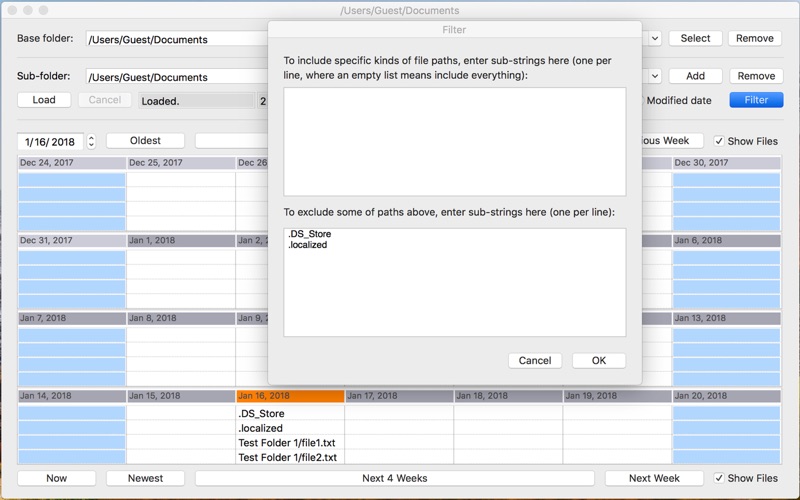Click the Dec 30, 2017 day header
The width and height of the screenshot is (800, 500).
(x=727, y=163)
